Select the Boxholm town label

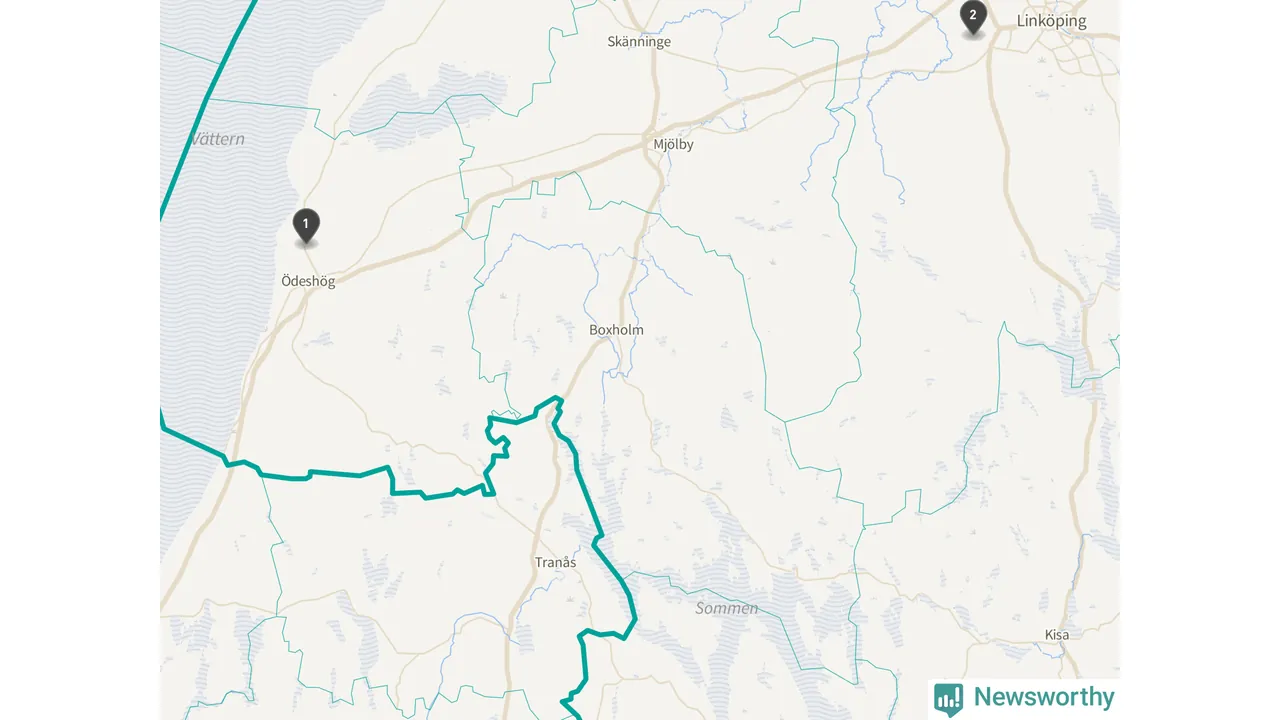click(x=616, y=330)
